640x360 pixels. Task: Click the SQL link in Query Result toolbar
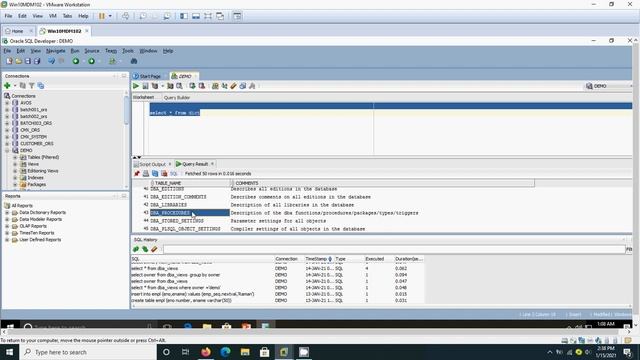pos(173,173)
